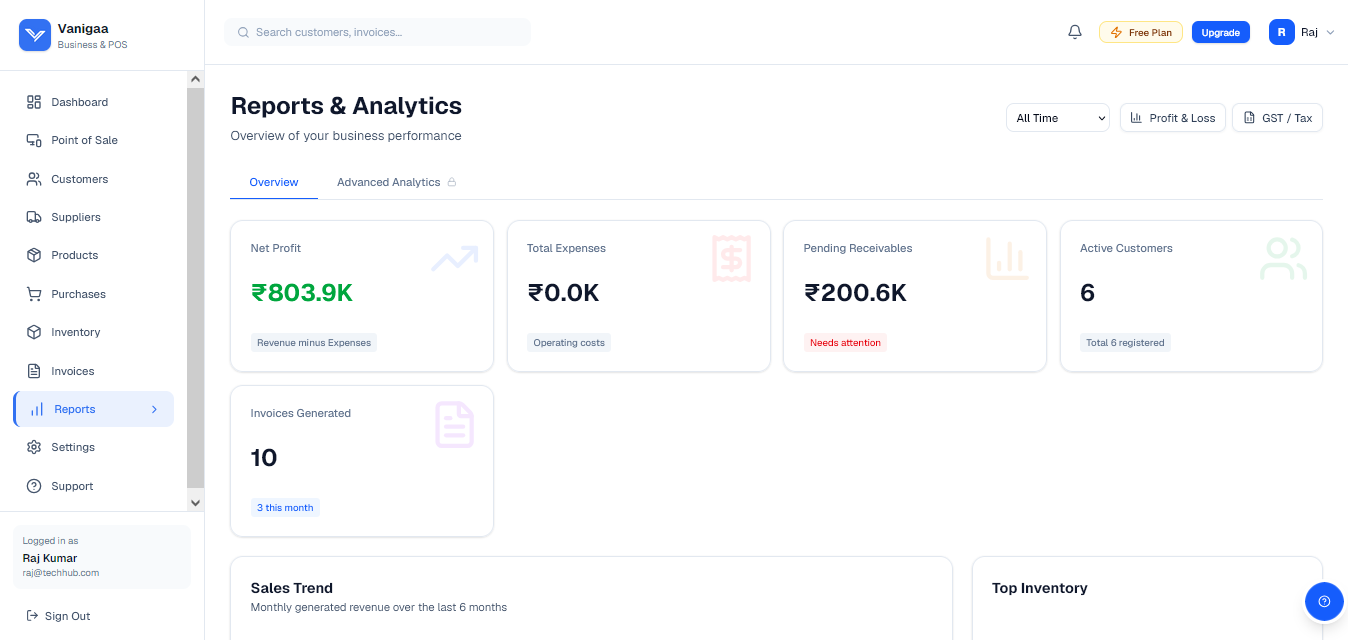1348x640 pixels.
Task: Open Purchases cart icon in sidebar
Action: pyautogui.click(x=34, y=294)
